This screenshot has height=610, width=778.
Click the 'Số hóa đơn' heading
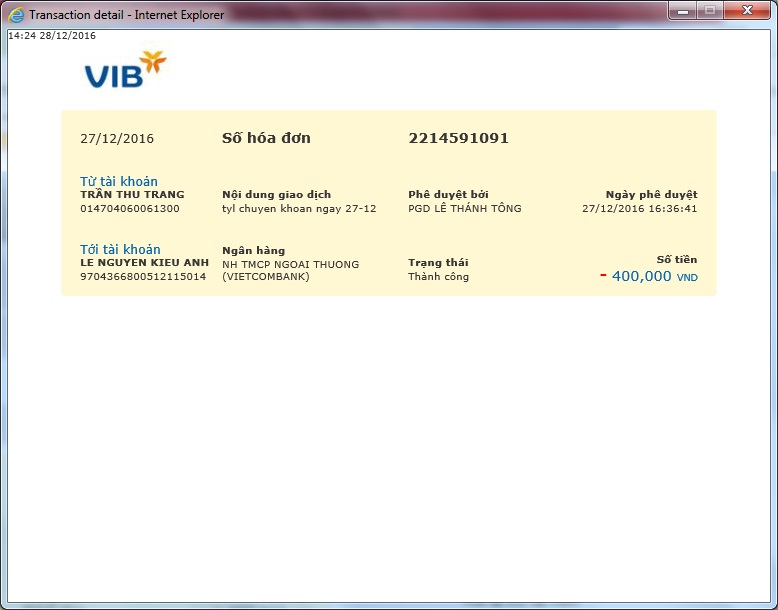coord(266,138)
